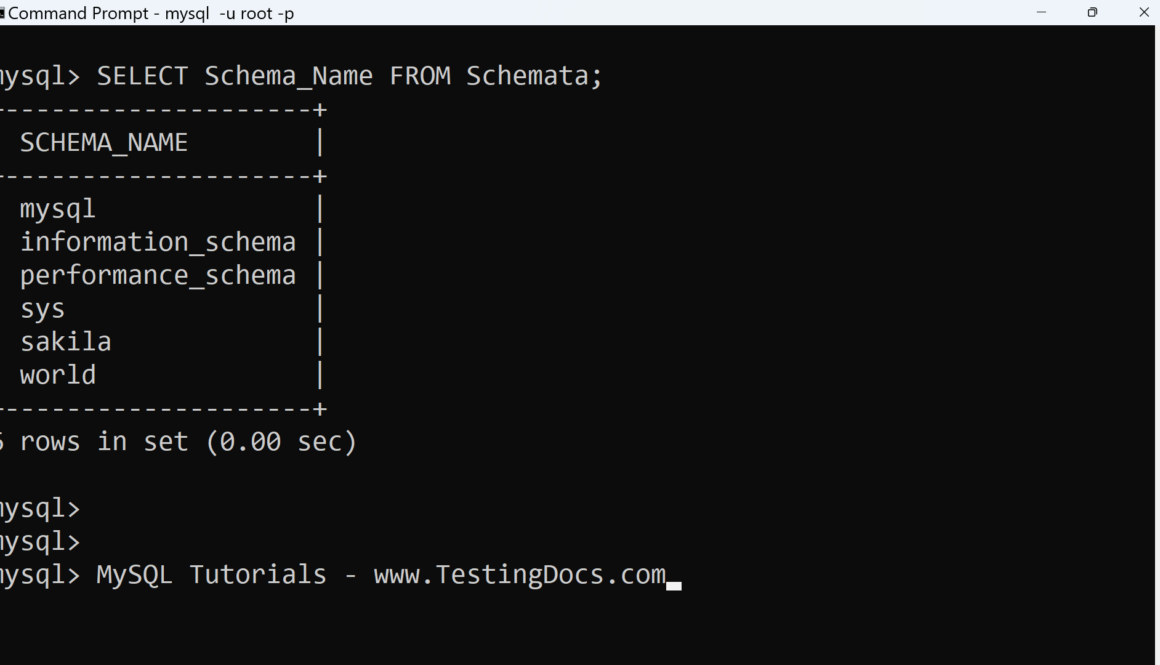Click the first empty mysql prompt line

click(40, 508)
